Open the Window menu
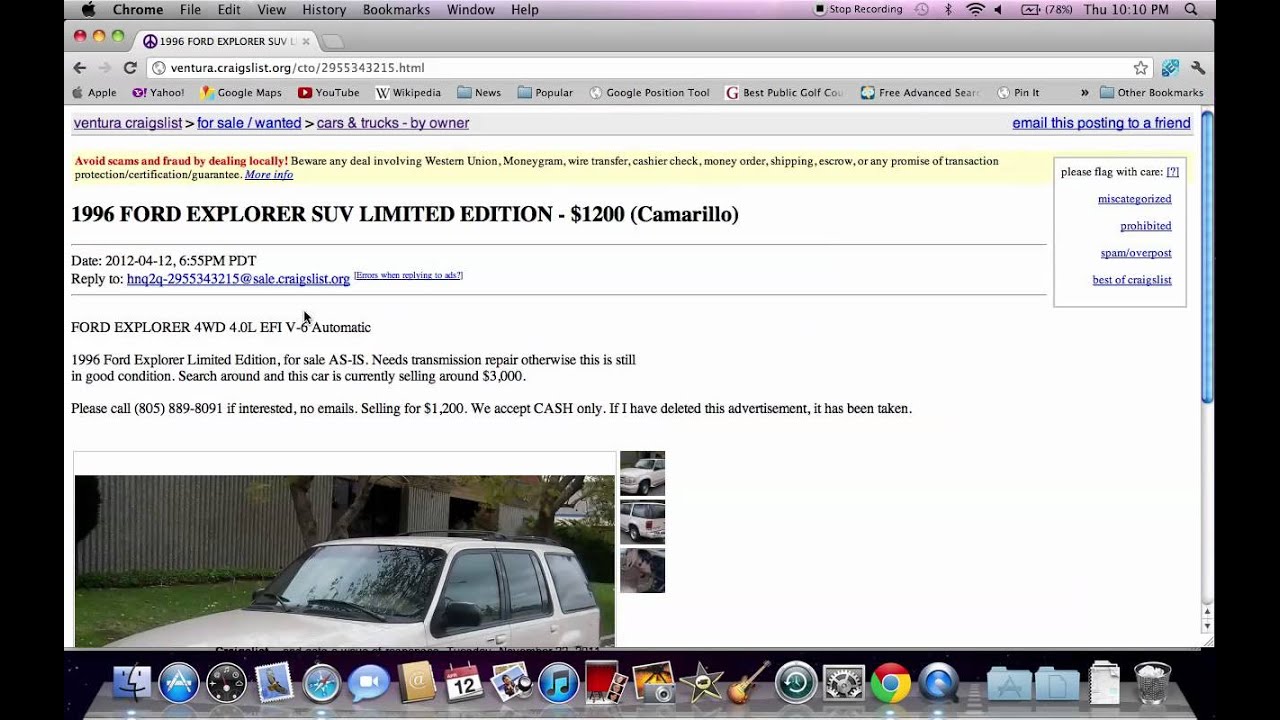1280x720 pixels. pyautogui.click(x=471, y=10)
